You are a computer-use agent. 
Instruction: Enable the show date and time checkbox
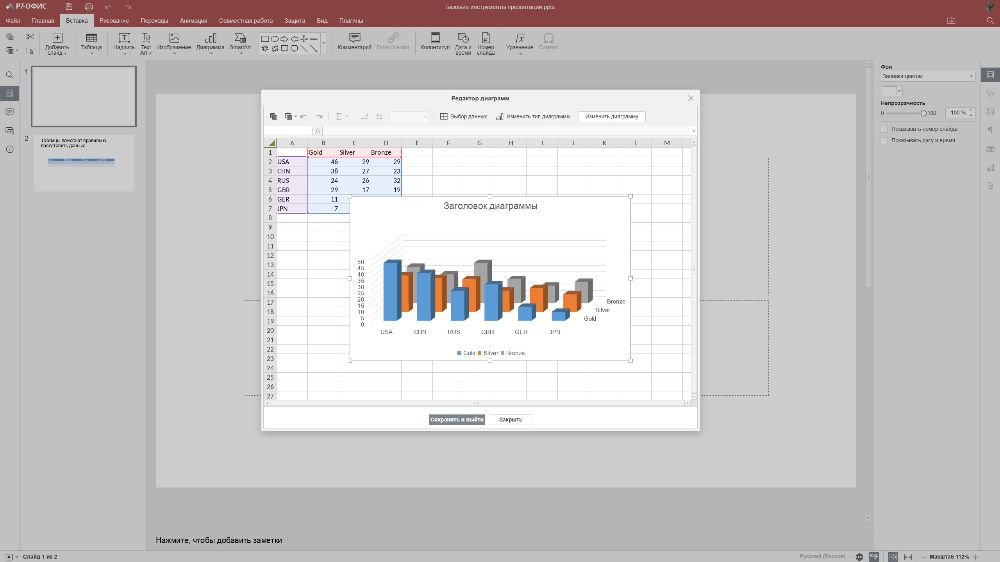click(884, 140)
